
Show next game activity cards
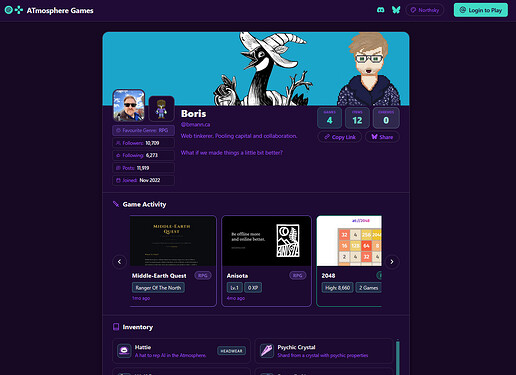(x=392, y=262)
